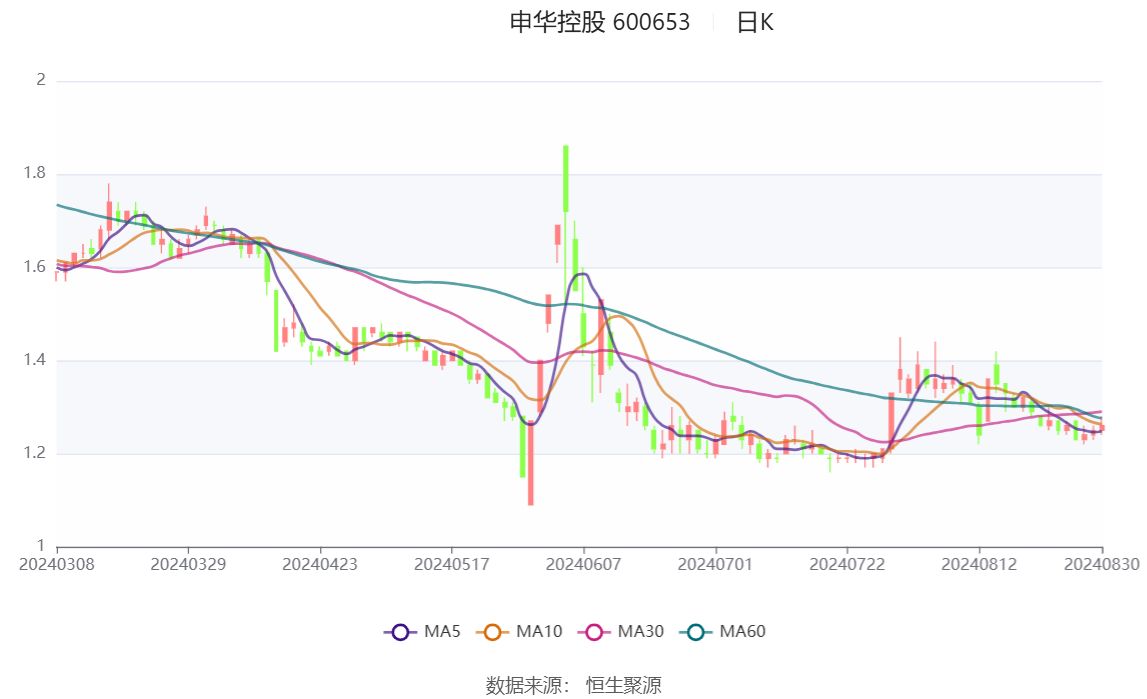The width and height of the screenshot is (1147, 699).
Task: Click x-axis date label 20240423
Action: [320, 564]
